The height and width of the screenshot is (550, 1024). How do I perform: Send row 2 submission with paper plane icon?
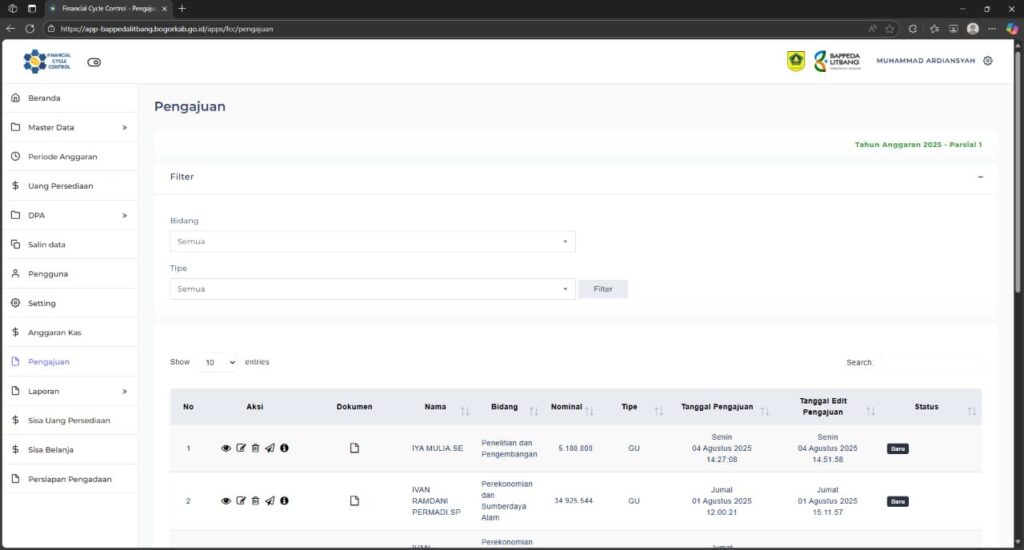tap(269, 501)
